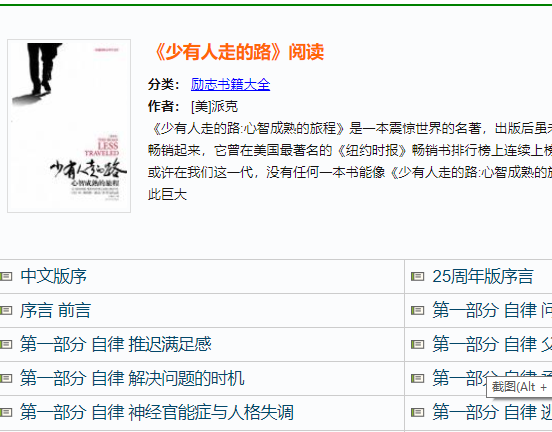Open the 中文版序 chapter

click(x=53, y=276)
